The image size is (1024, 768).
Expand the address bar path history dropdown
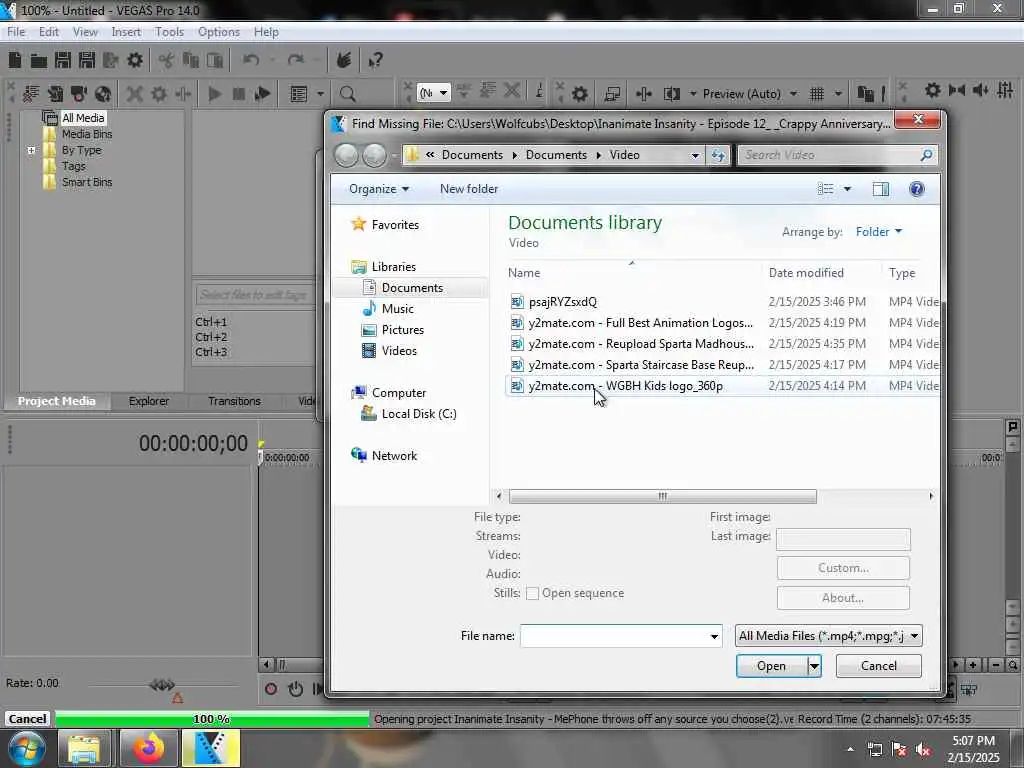click(x=695, y=155)
